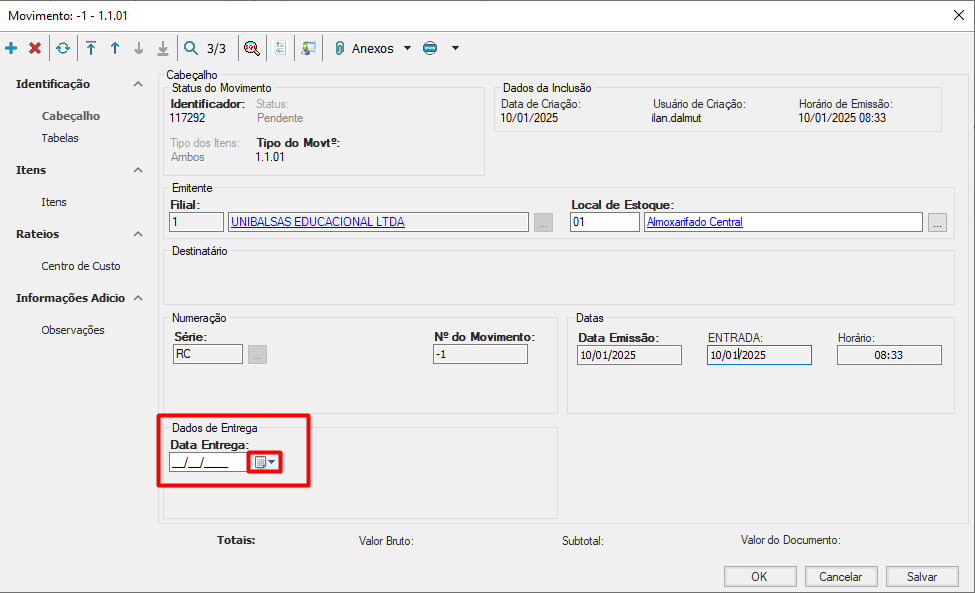Click the refresh icon in toolbar
This screenshot has width=975, height=593.
63,48
